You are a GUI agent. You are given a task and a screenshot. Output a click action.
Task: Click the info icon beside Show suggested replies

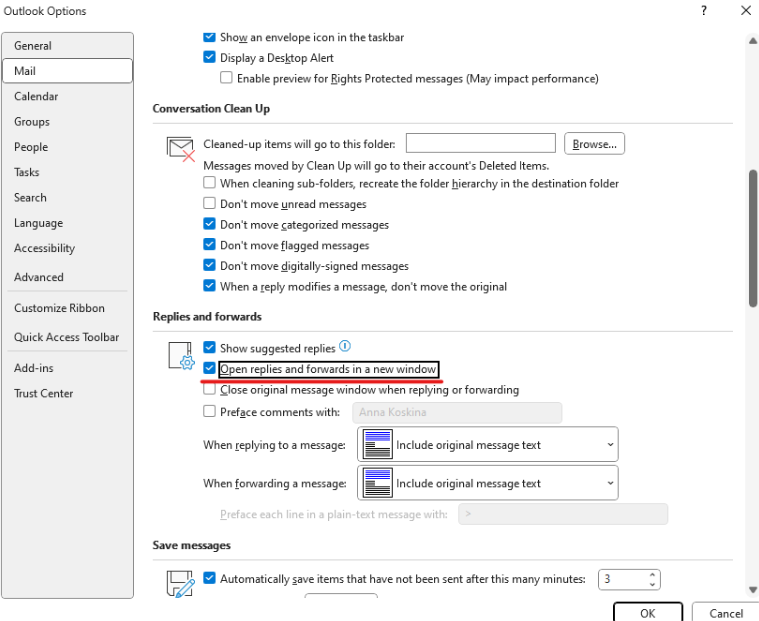pos(345,347)
